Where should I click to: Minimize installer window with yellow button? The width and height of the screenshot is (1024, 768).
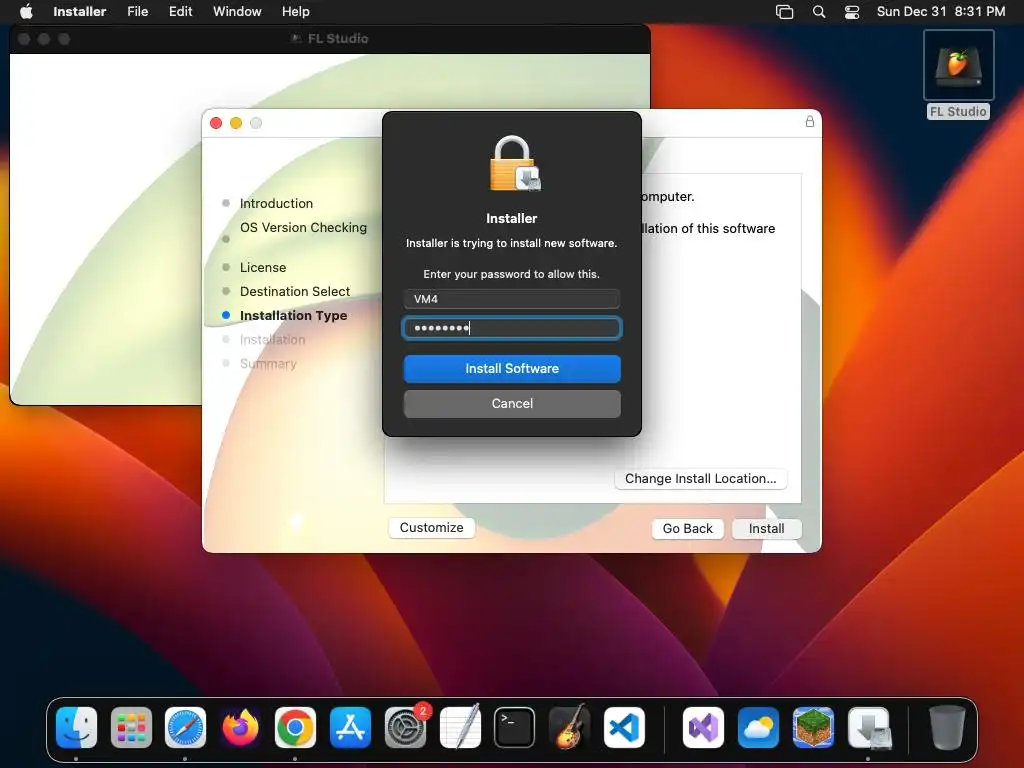236,123
